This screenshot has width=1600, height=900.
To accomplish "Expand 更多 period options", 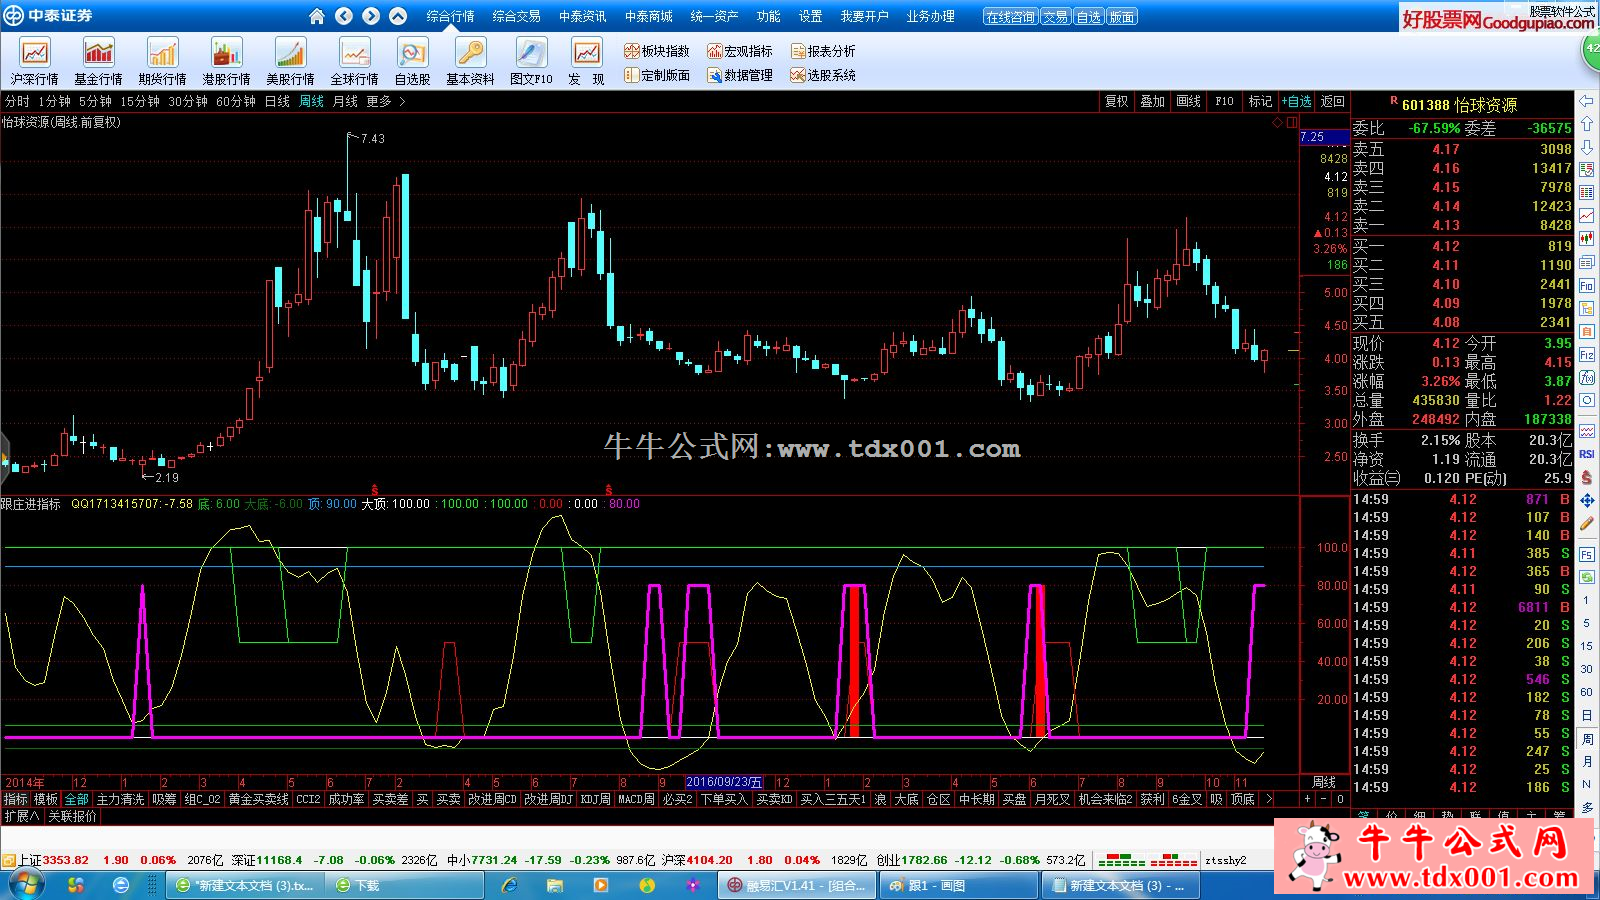I will pyautogui.click(x=385, y=101).
